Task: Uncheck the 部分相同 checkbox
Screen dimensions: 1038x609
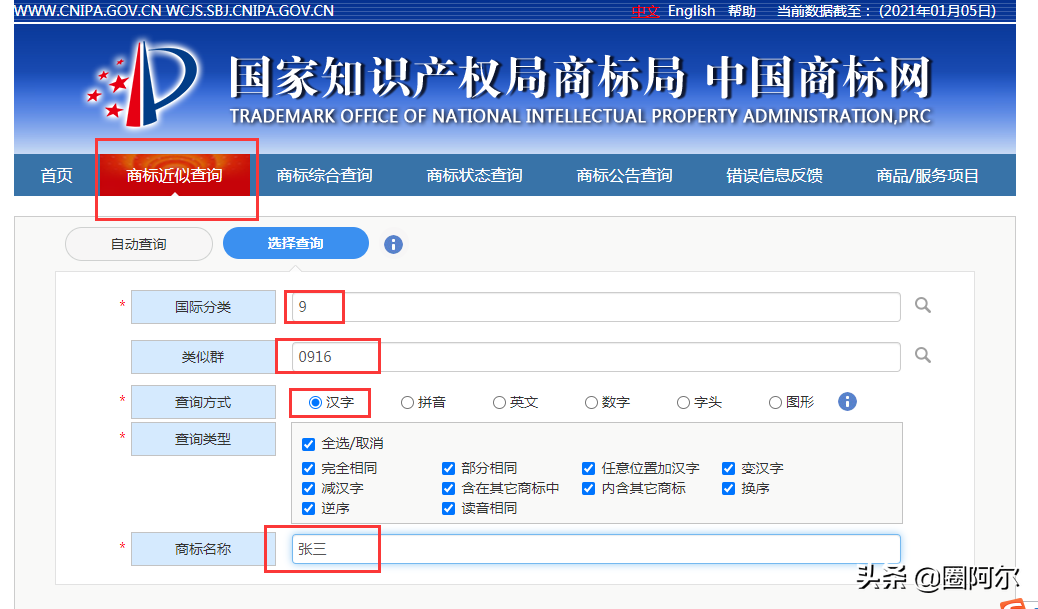Action: tap(448, 469)
